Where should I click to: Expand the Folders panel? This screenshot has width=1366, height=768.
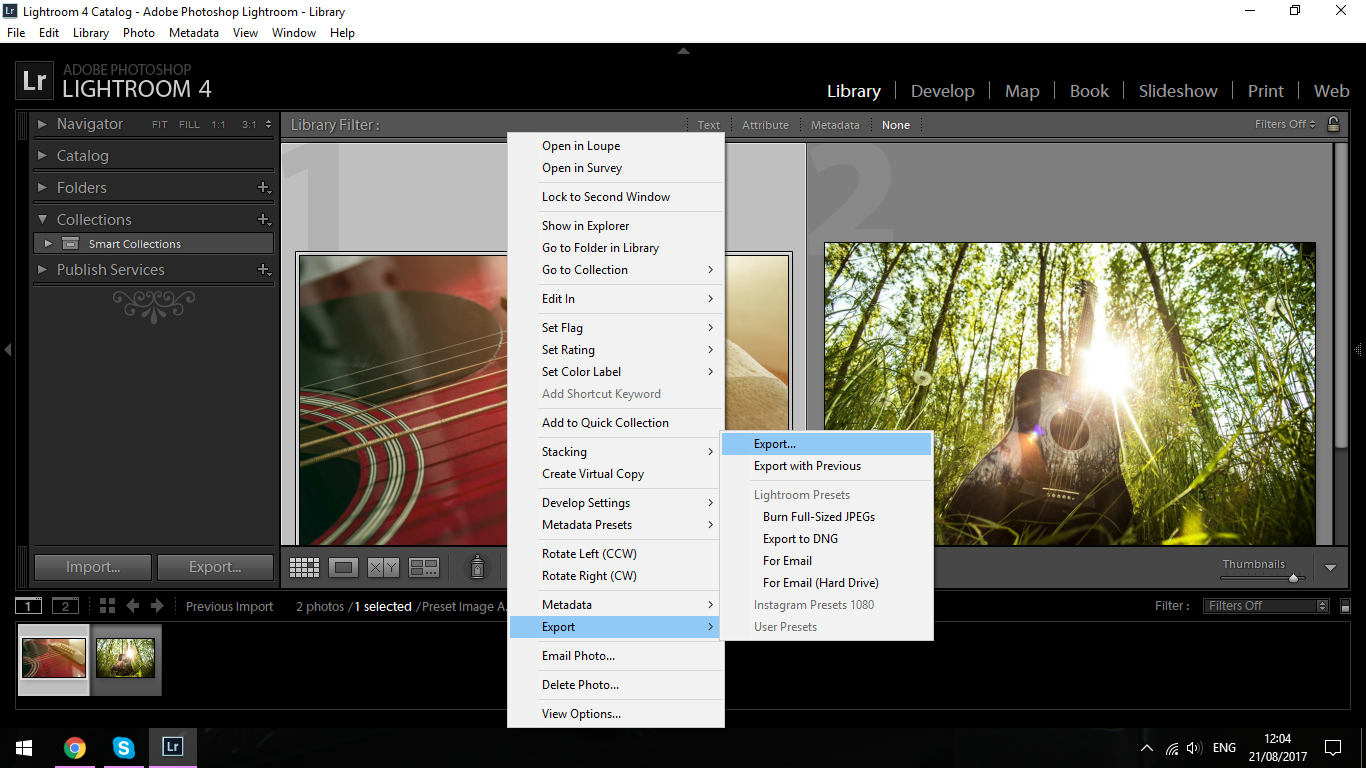pos(42,187)
